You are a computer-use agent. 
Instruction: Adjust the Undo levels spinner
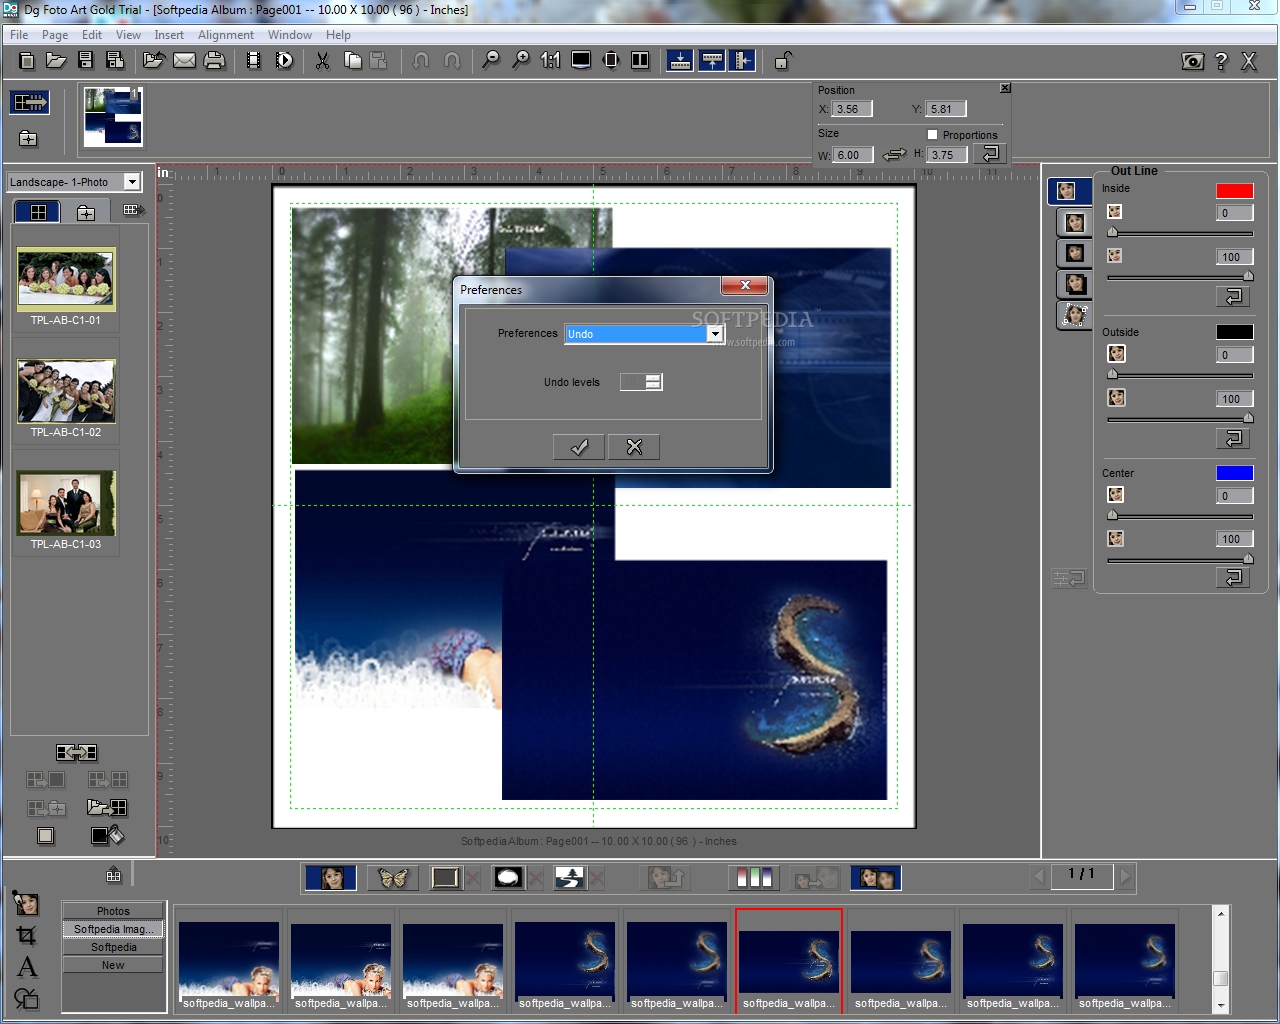(653, 381)
